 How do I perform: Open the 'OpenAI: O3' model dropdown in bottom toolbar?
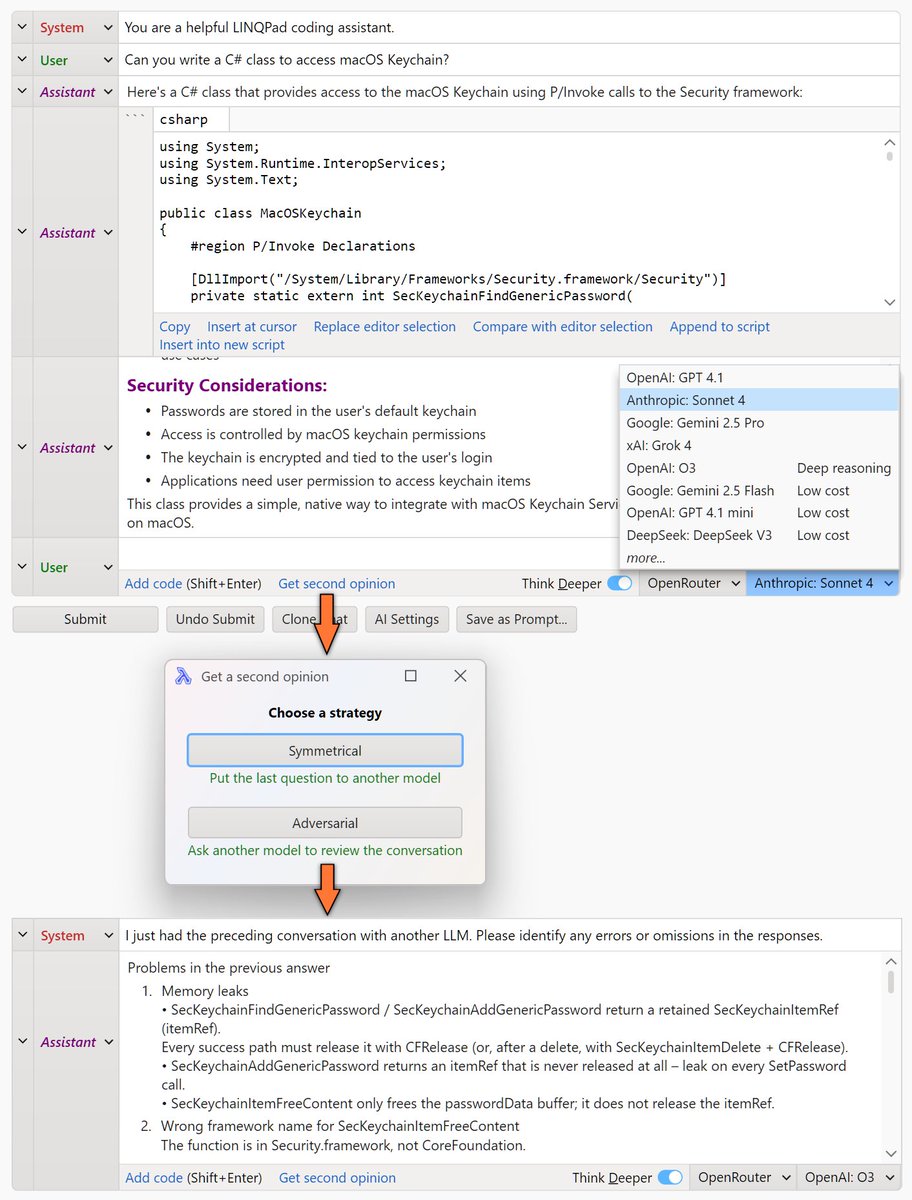(847, 1178)
